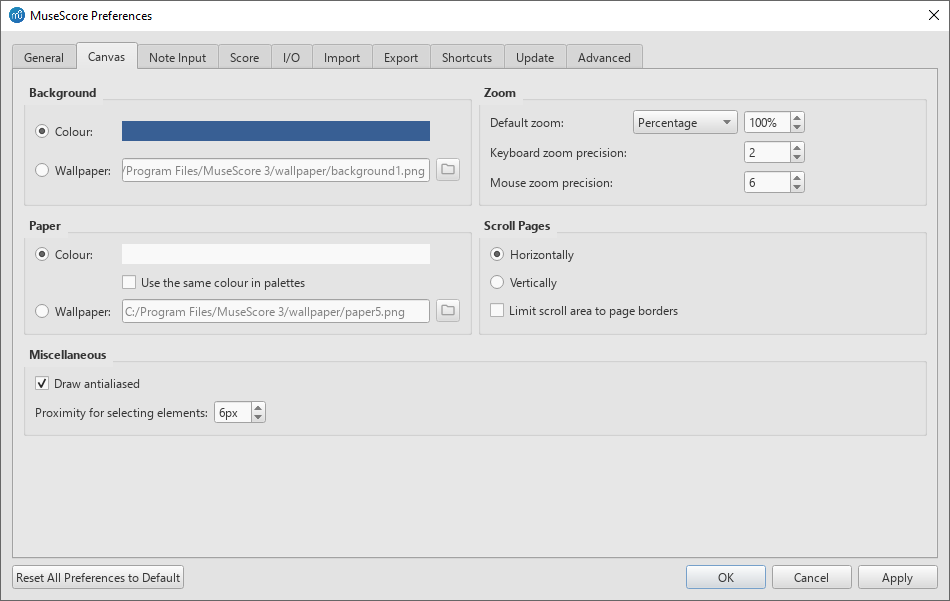The image size is (950, 601).
Task: Raise the Proximity for selecting elements value
Action: (x=256, y=407)
